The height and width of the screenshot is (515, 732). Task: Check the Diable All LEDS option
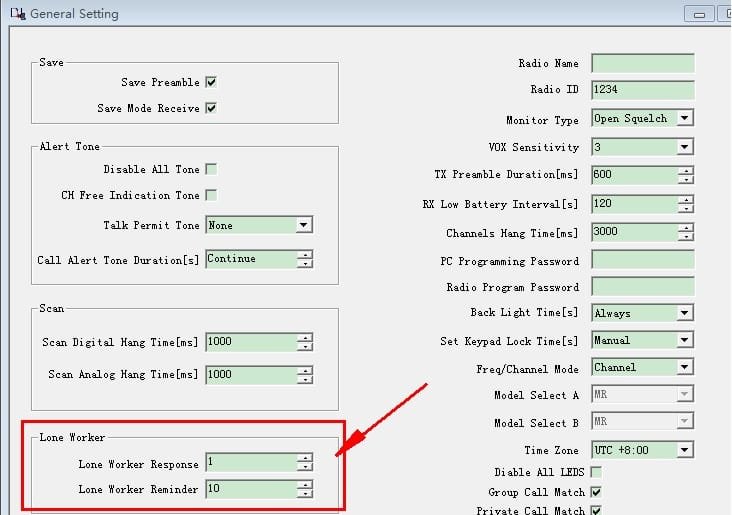[597, 472]
